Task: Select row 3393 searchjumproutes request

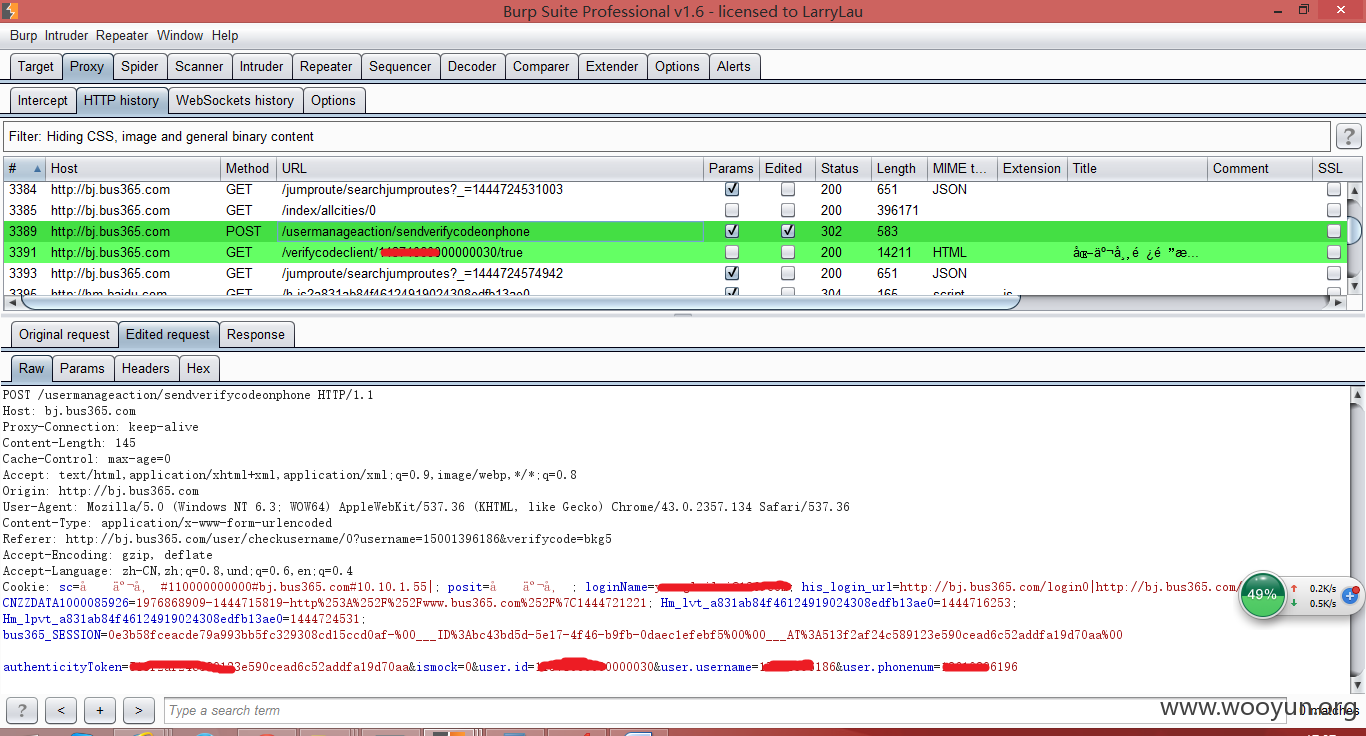Action: click(x=675, y=273)
